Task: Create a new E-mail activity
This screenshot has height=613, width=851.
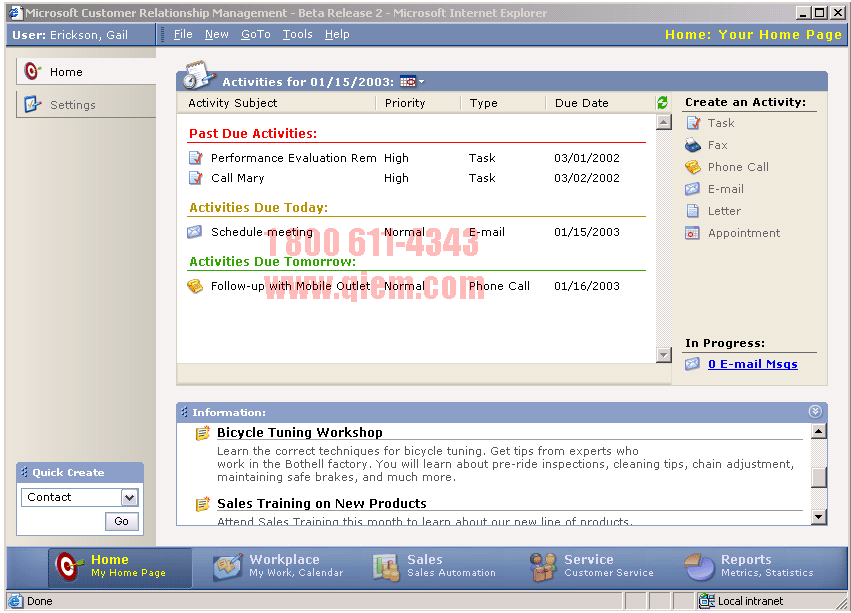Action: pyautogui.click(x=726, y=189)
